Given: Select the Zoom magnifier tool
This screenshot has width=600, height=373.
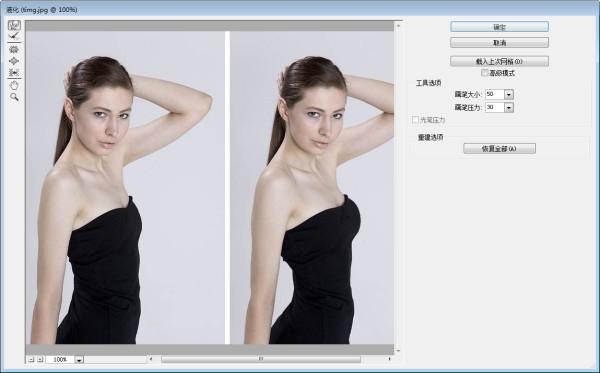Looking at the screenshot, I should pos(14,97).
